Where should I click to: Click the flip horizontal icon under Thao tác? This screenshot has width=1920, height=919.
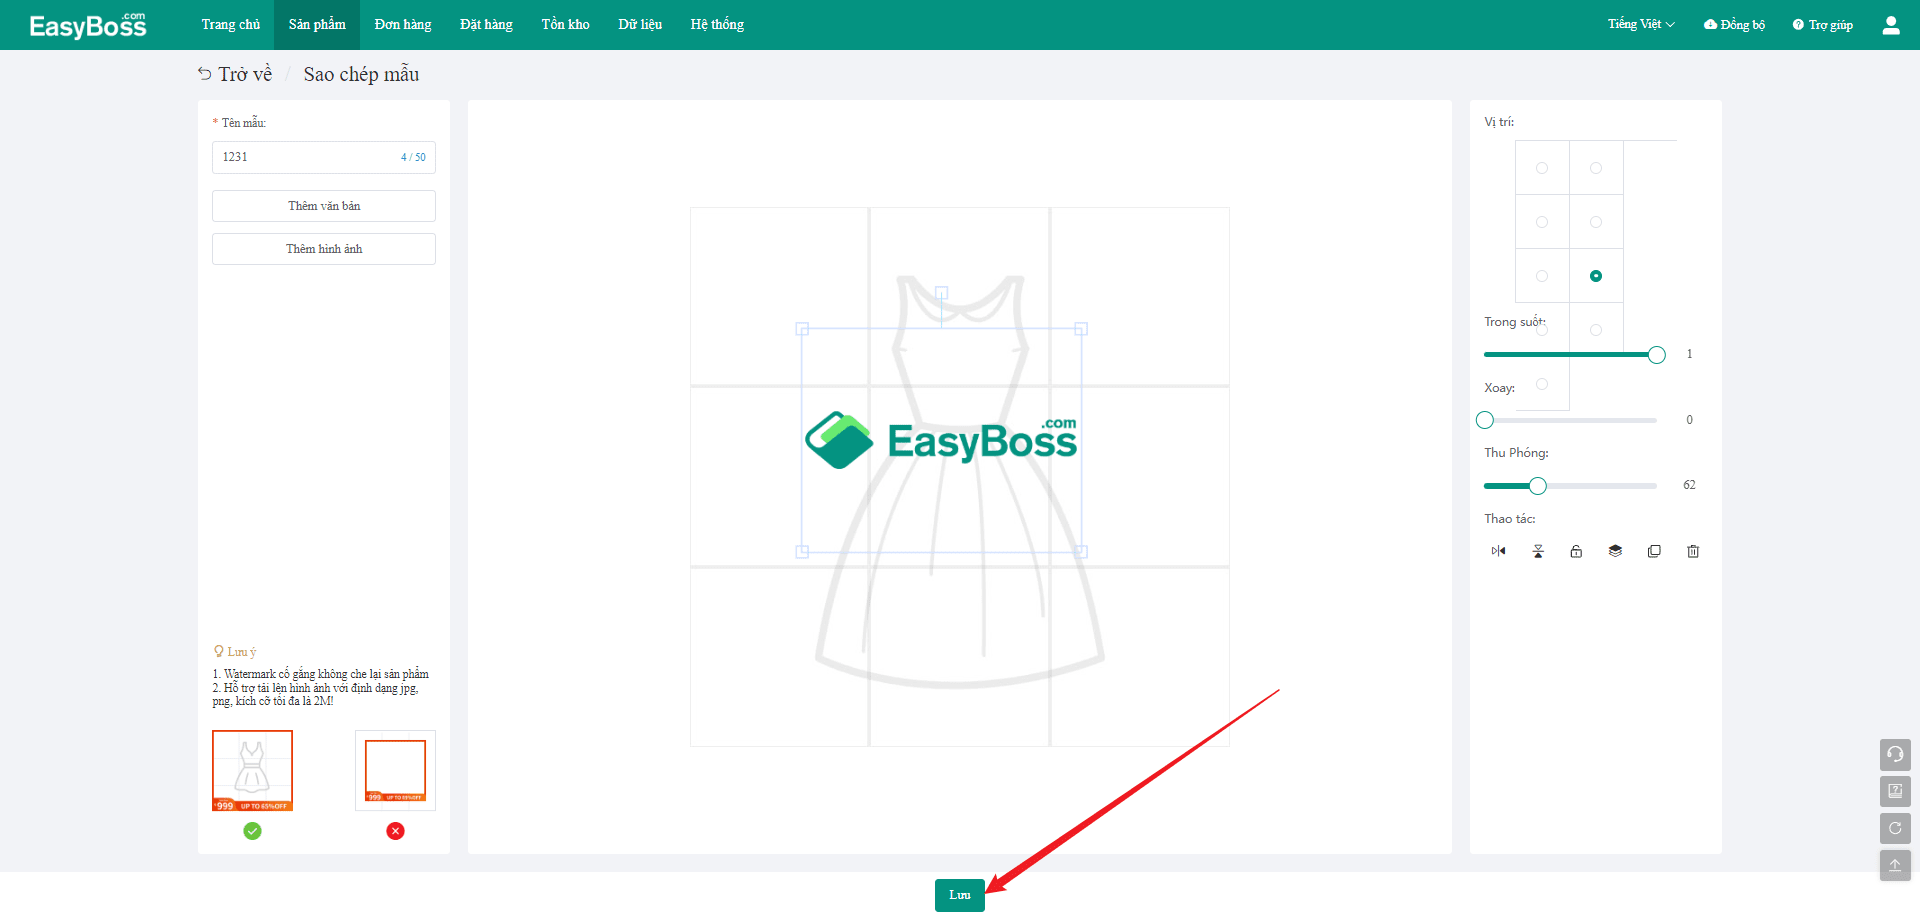click(x=1498, y=551)
